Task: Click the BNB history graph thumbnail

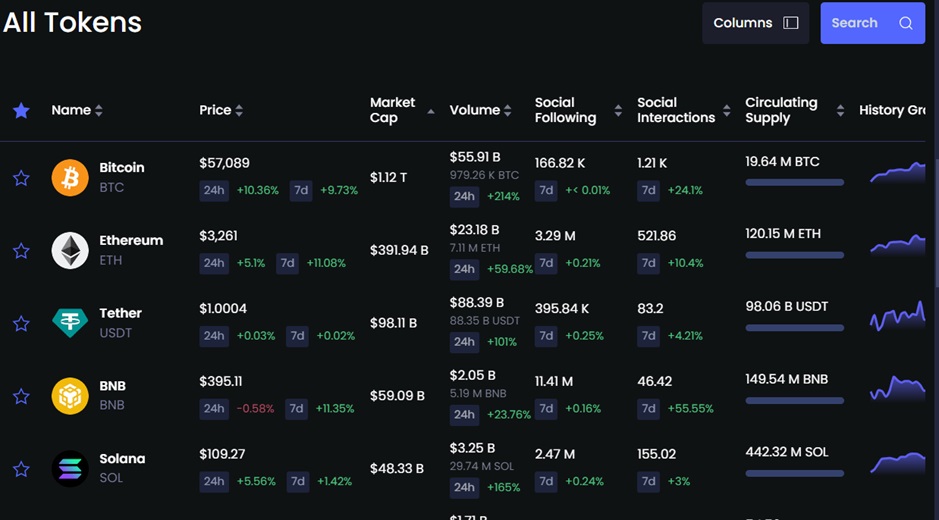Action: pos(897,388)
